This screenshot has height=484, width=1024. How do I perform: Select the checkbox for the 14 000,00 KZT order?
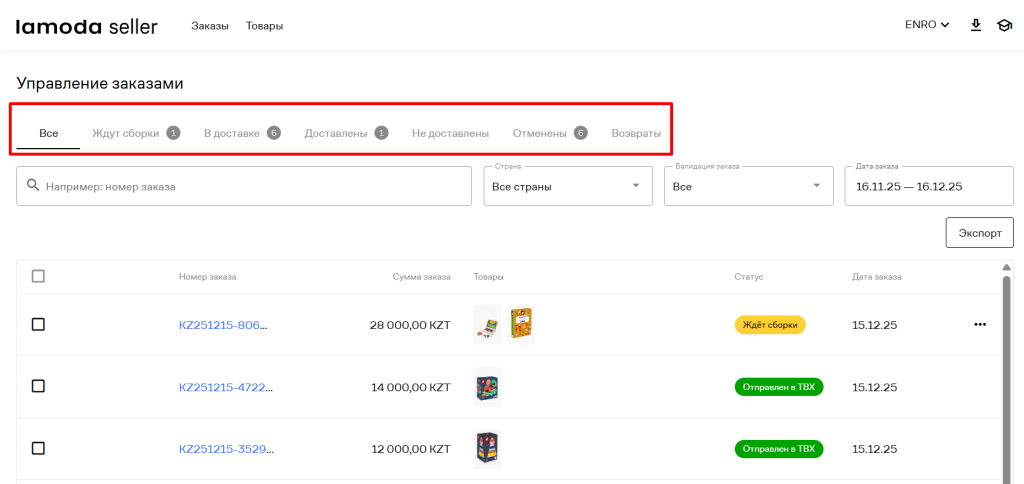coord(38,386)
